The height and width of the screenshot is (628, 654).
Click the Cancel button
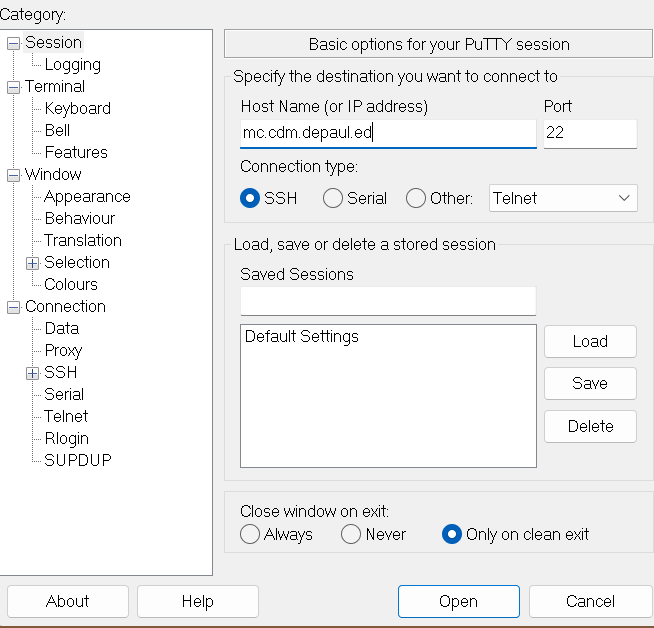pyautogui.click(x=590, y=601)
